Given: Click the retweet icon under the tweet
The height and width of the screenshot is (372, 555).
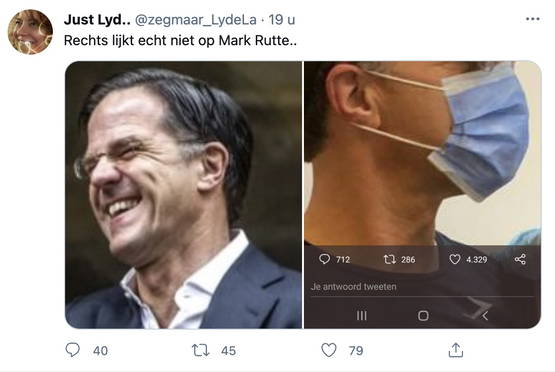Looking at the screenshot, I should (x=200, y=350).
